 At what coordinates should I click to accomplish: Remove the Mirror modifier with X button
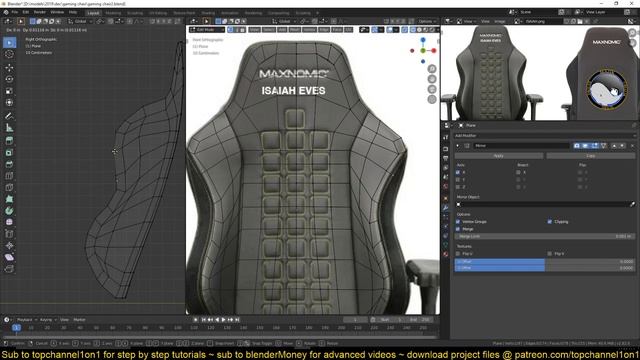[632, 146]
